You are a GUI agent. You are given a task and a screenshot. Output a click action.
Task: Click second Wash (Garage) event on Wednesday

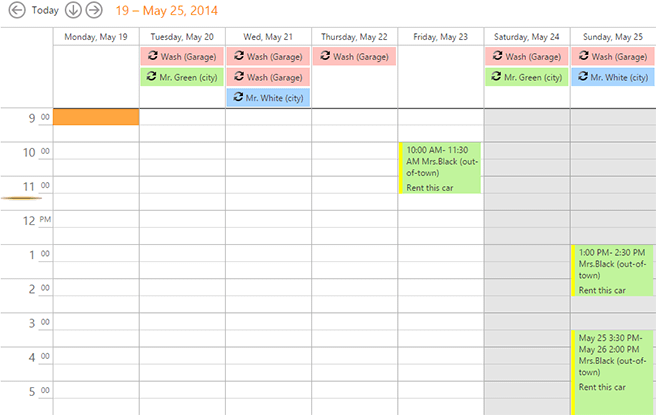coord(268,76)
